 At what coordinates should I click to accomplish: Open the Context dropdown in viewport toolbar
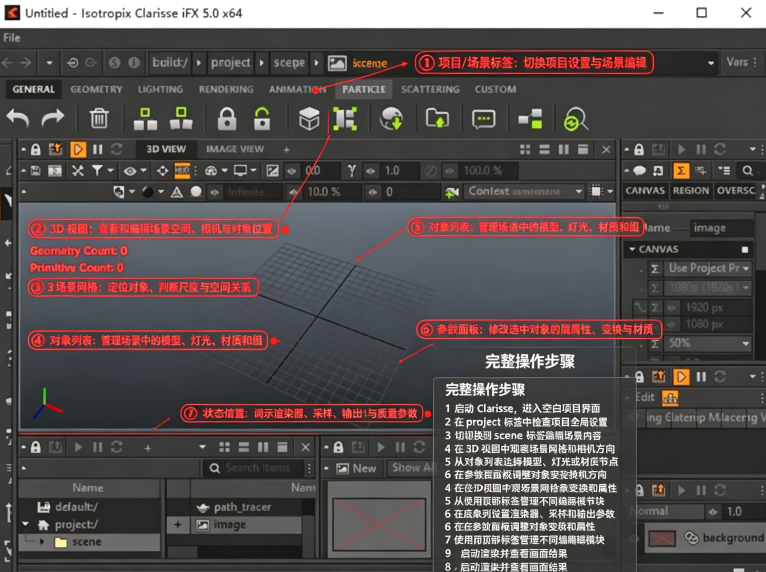pyautogui.click(x=525, y=191)
